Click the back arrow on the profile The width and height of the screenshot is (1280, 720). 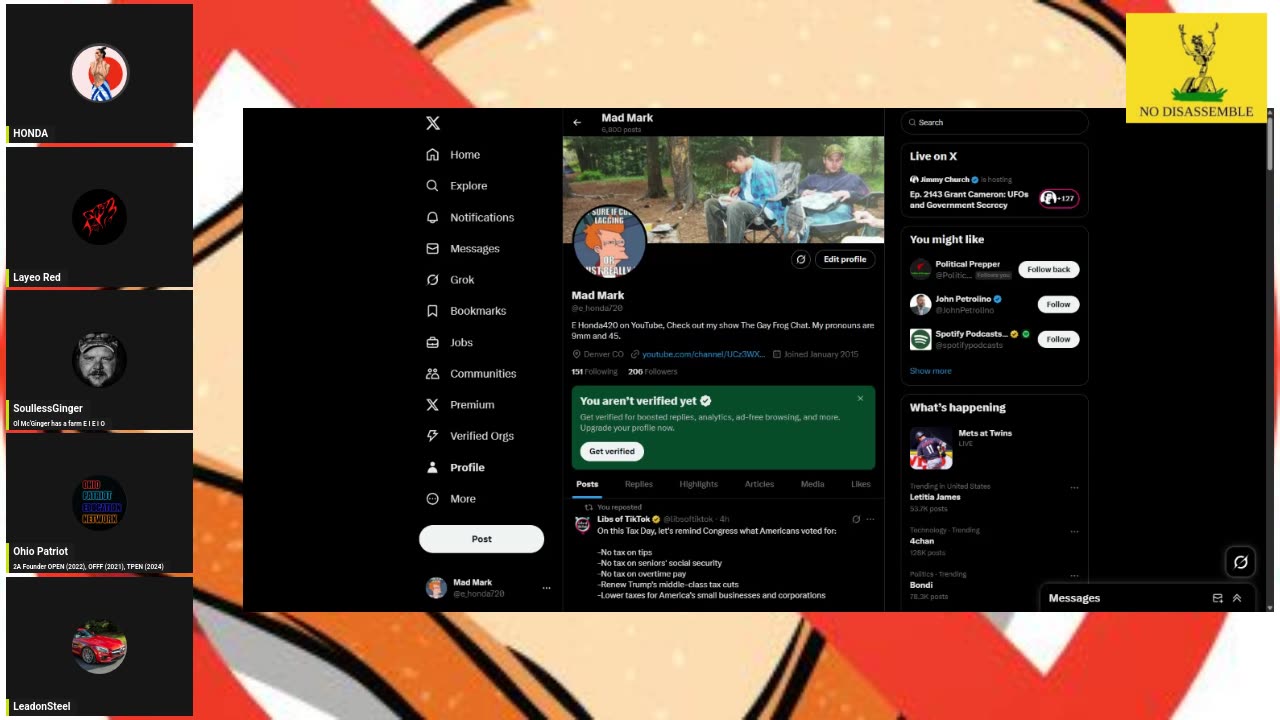click(577, 123)
